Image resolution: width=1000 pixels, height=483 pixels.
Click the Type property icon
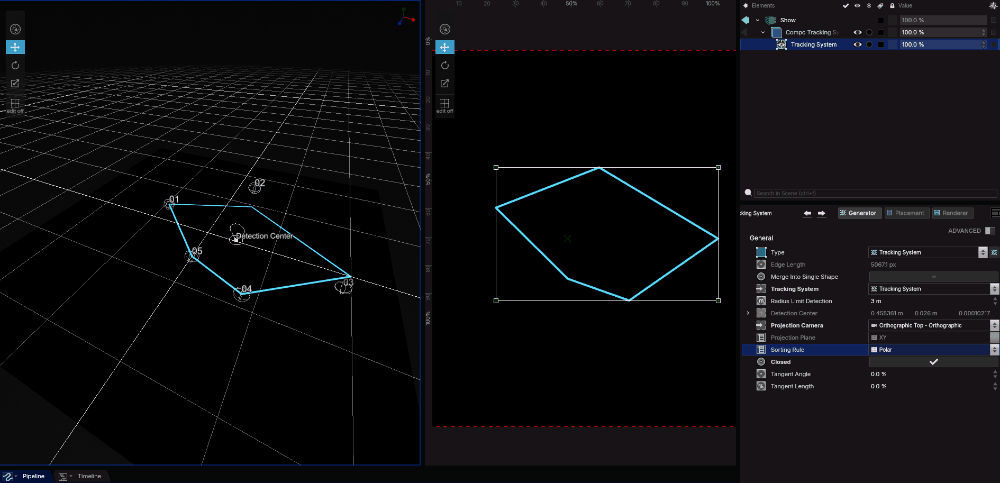[761, 252]
